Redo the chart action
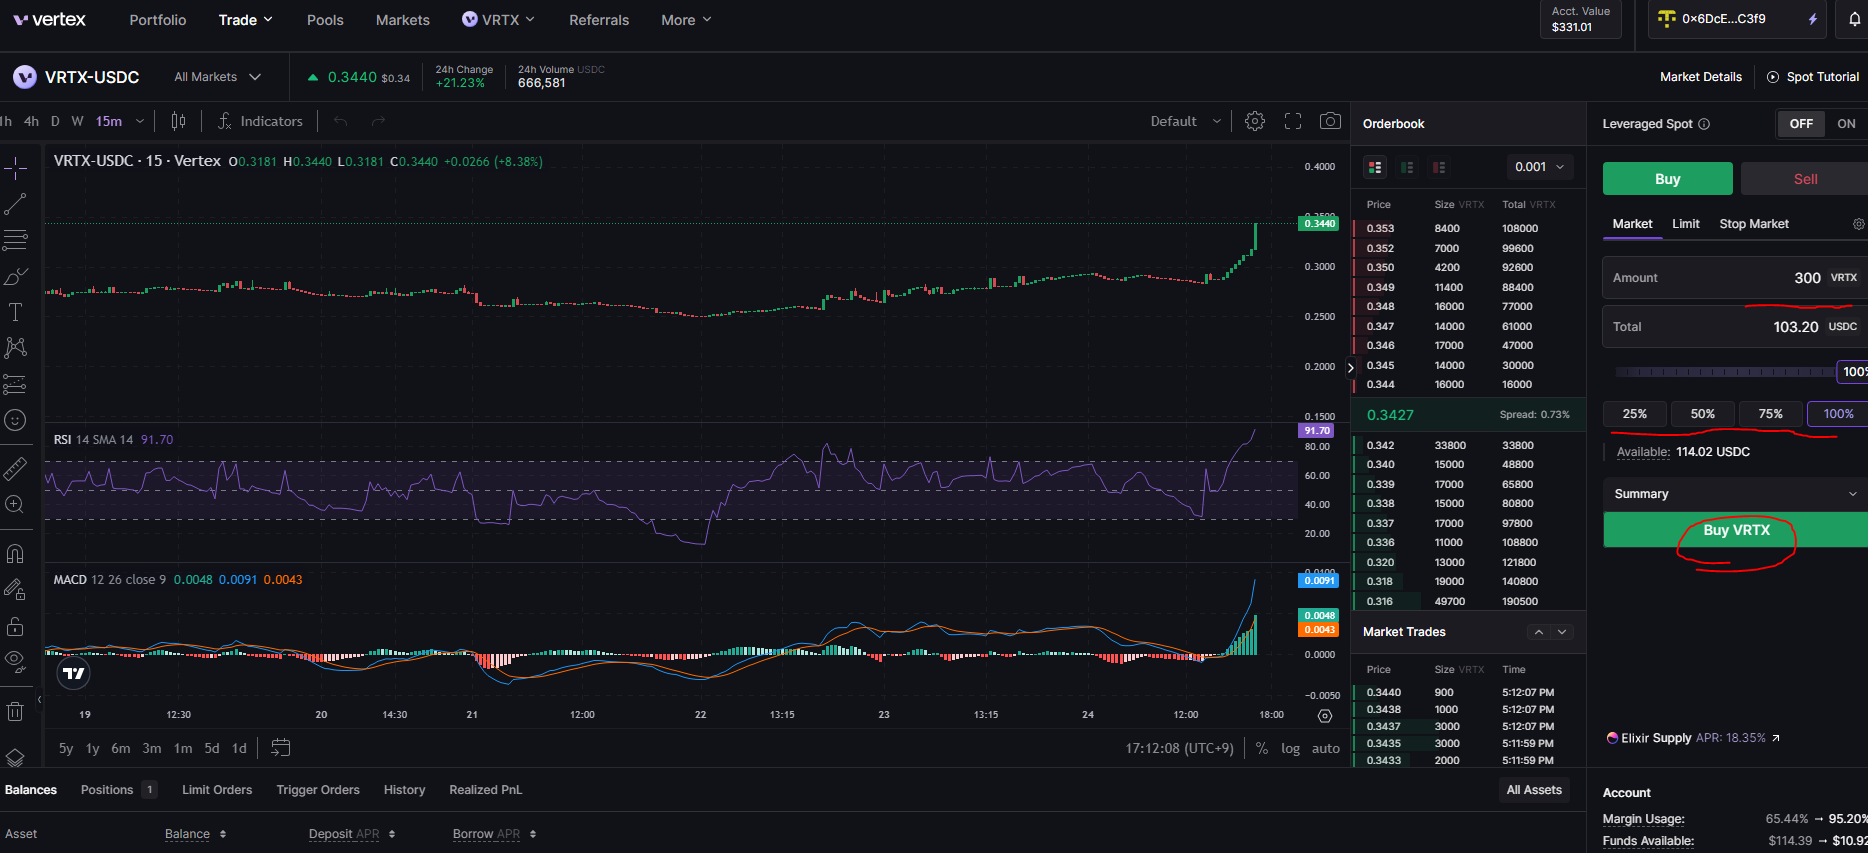 point(378,121)
